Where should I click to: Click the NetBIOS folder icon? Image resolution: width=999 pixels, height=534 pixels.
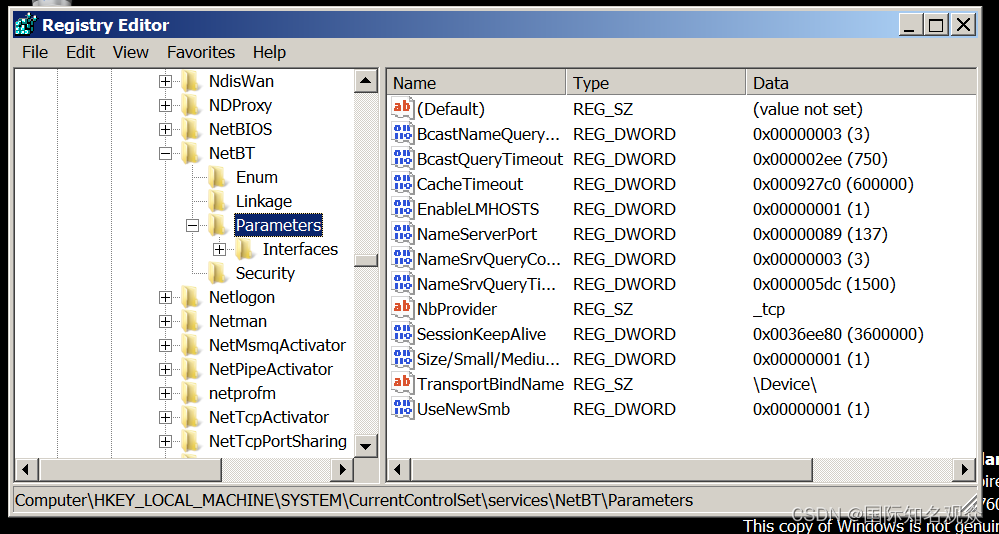point(191,129)
